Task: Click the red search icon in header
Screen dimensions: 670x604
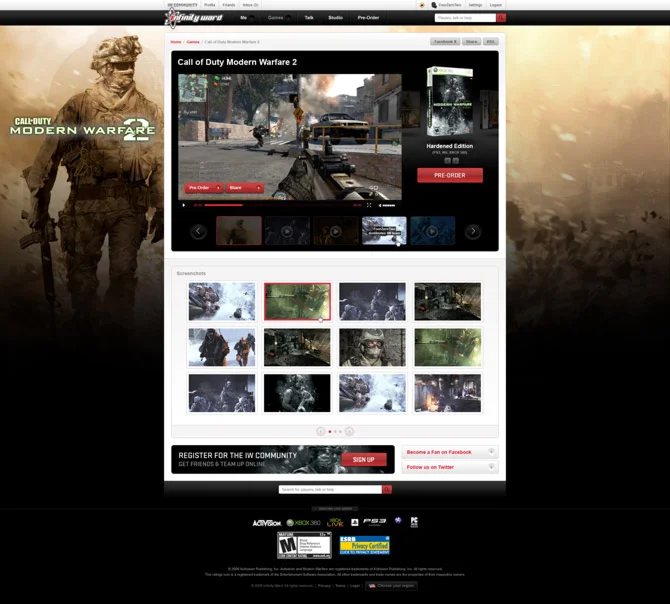Action: point(501,18)
